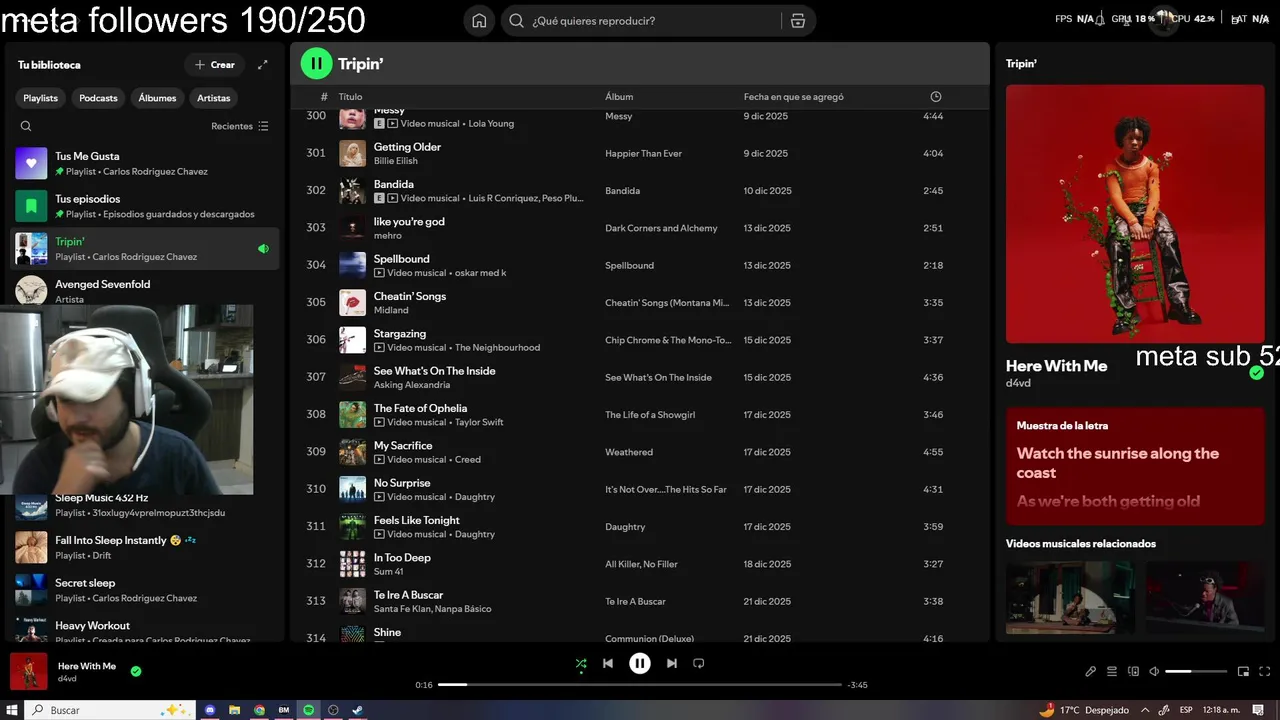Enter fullscreen with the expand icon
Image resolution: width=1280 pixels, height=720 pixels.
[x=1265, y=671]
